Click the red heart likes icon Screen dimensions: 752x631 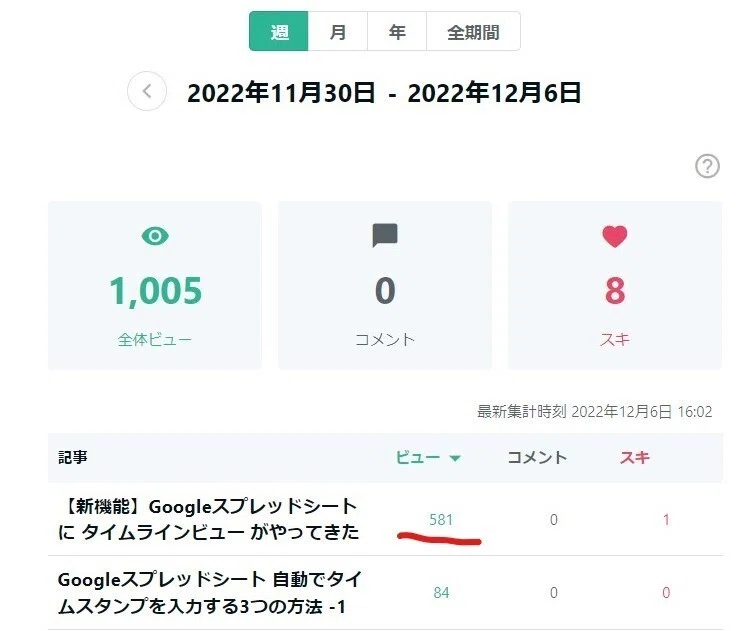614,236
